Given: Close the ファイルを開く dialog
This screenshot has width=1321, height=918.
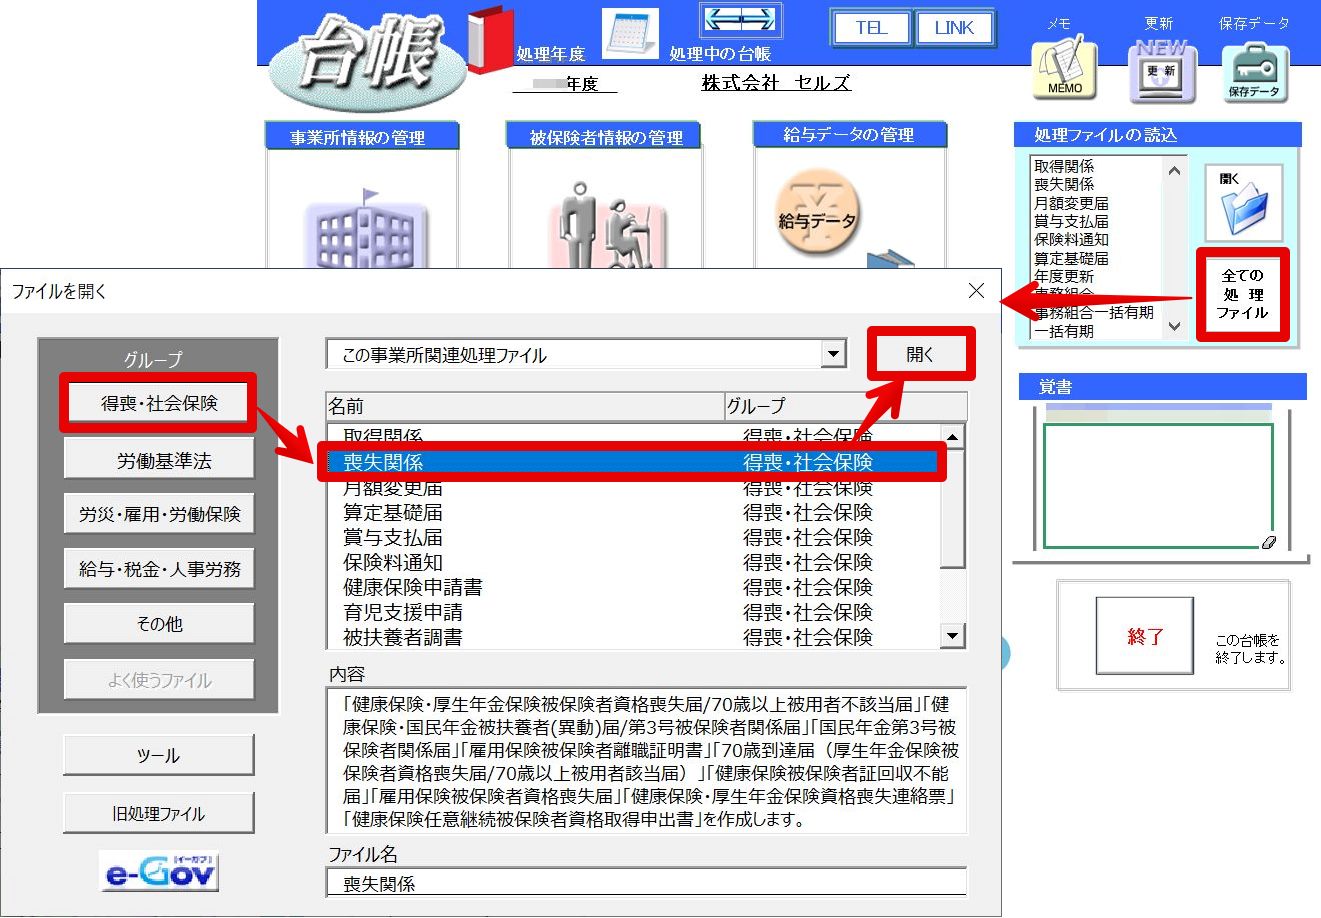Looking at the screenshot, I should (977, 291).
